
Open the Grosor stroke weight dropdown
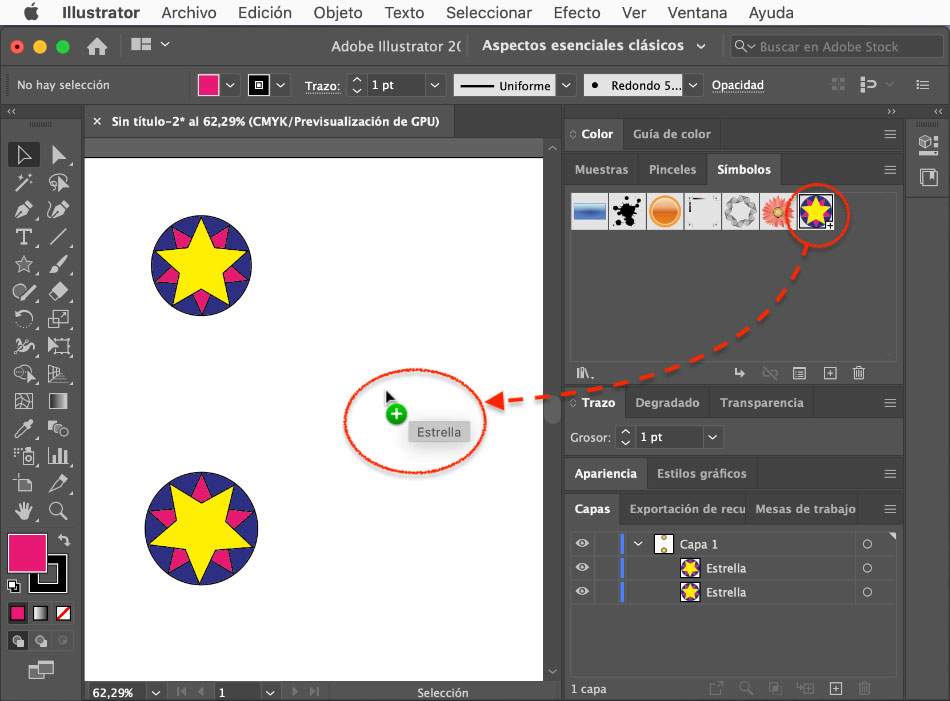coord(712,437)
